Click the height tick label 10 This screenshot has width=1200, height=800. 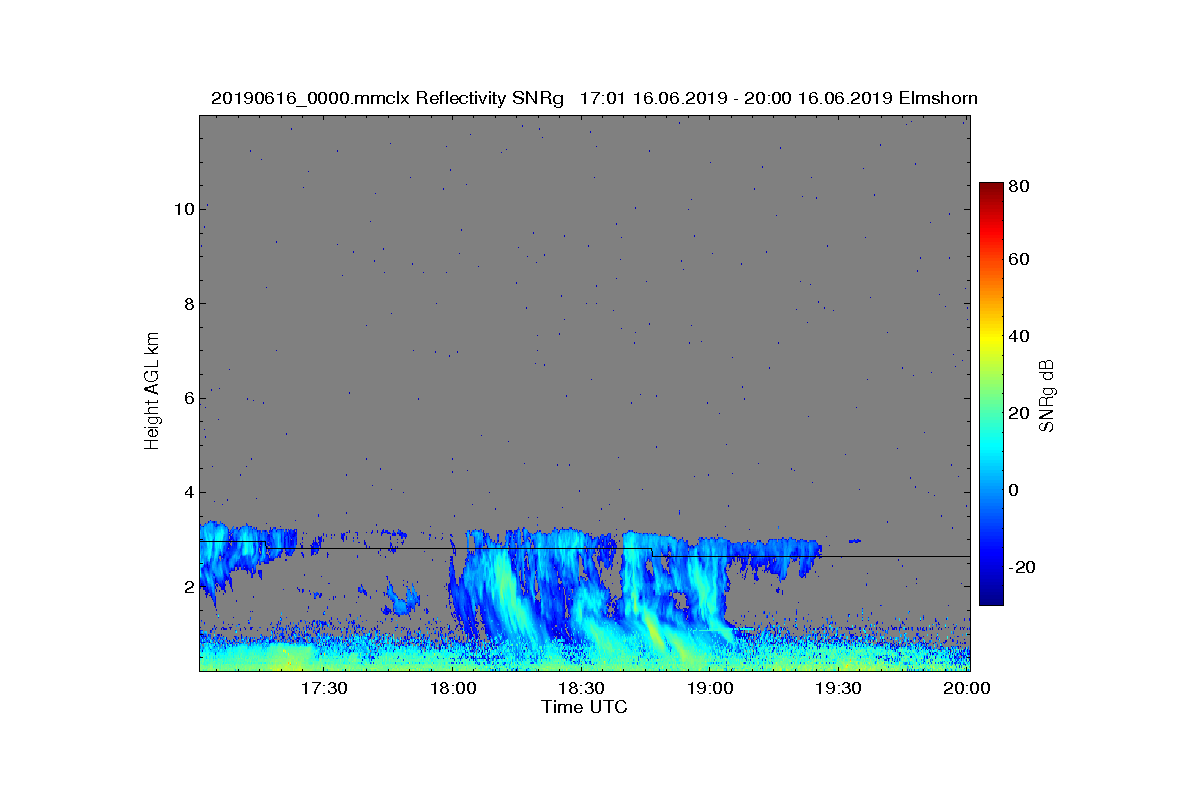tap(183, 209)
